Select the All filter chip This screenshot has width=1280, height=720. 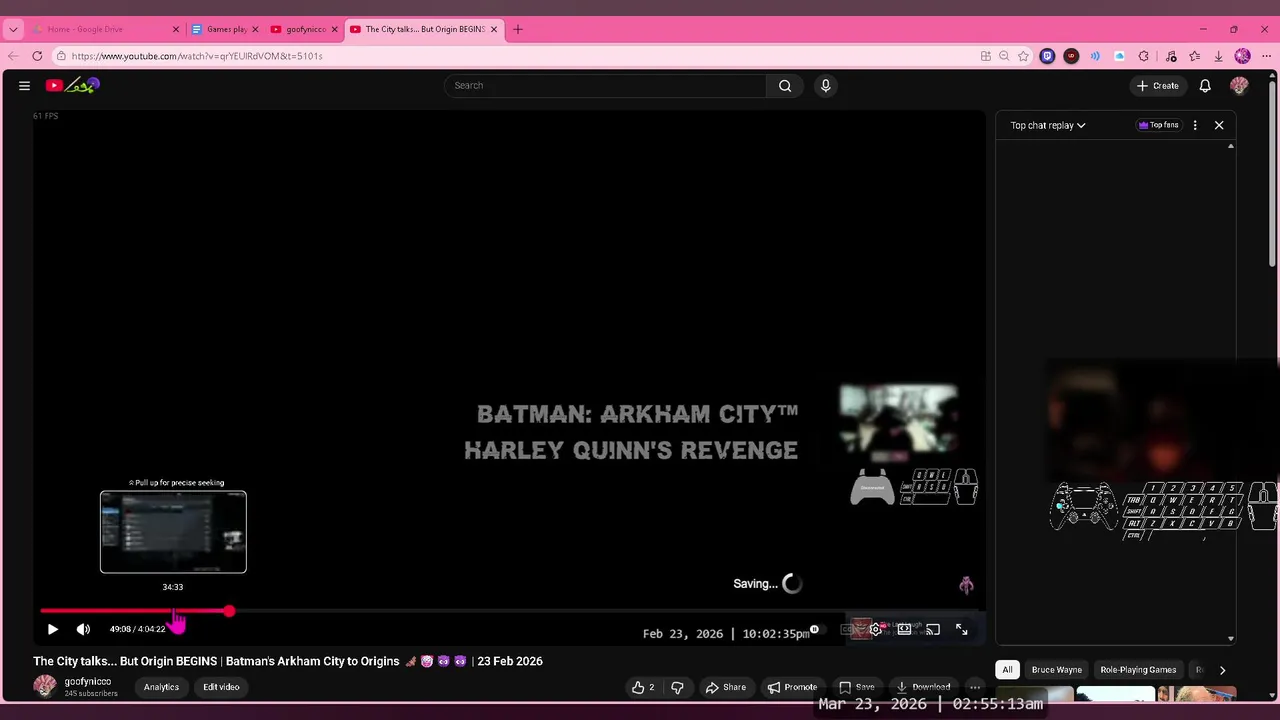1007,670
